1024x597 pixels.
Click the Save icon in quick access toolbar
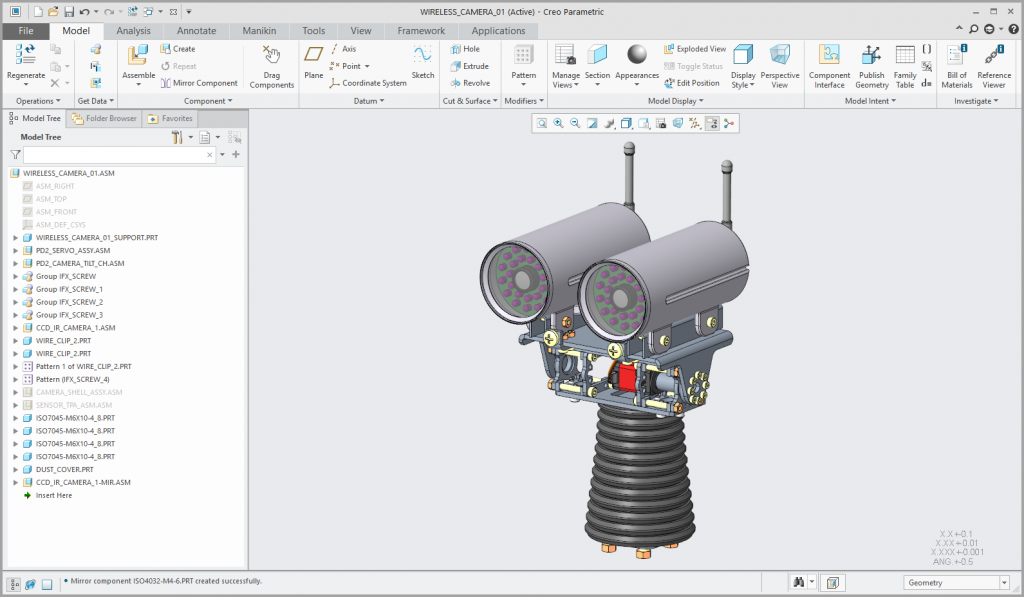click(69, 12)
